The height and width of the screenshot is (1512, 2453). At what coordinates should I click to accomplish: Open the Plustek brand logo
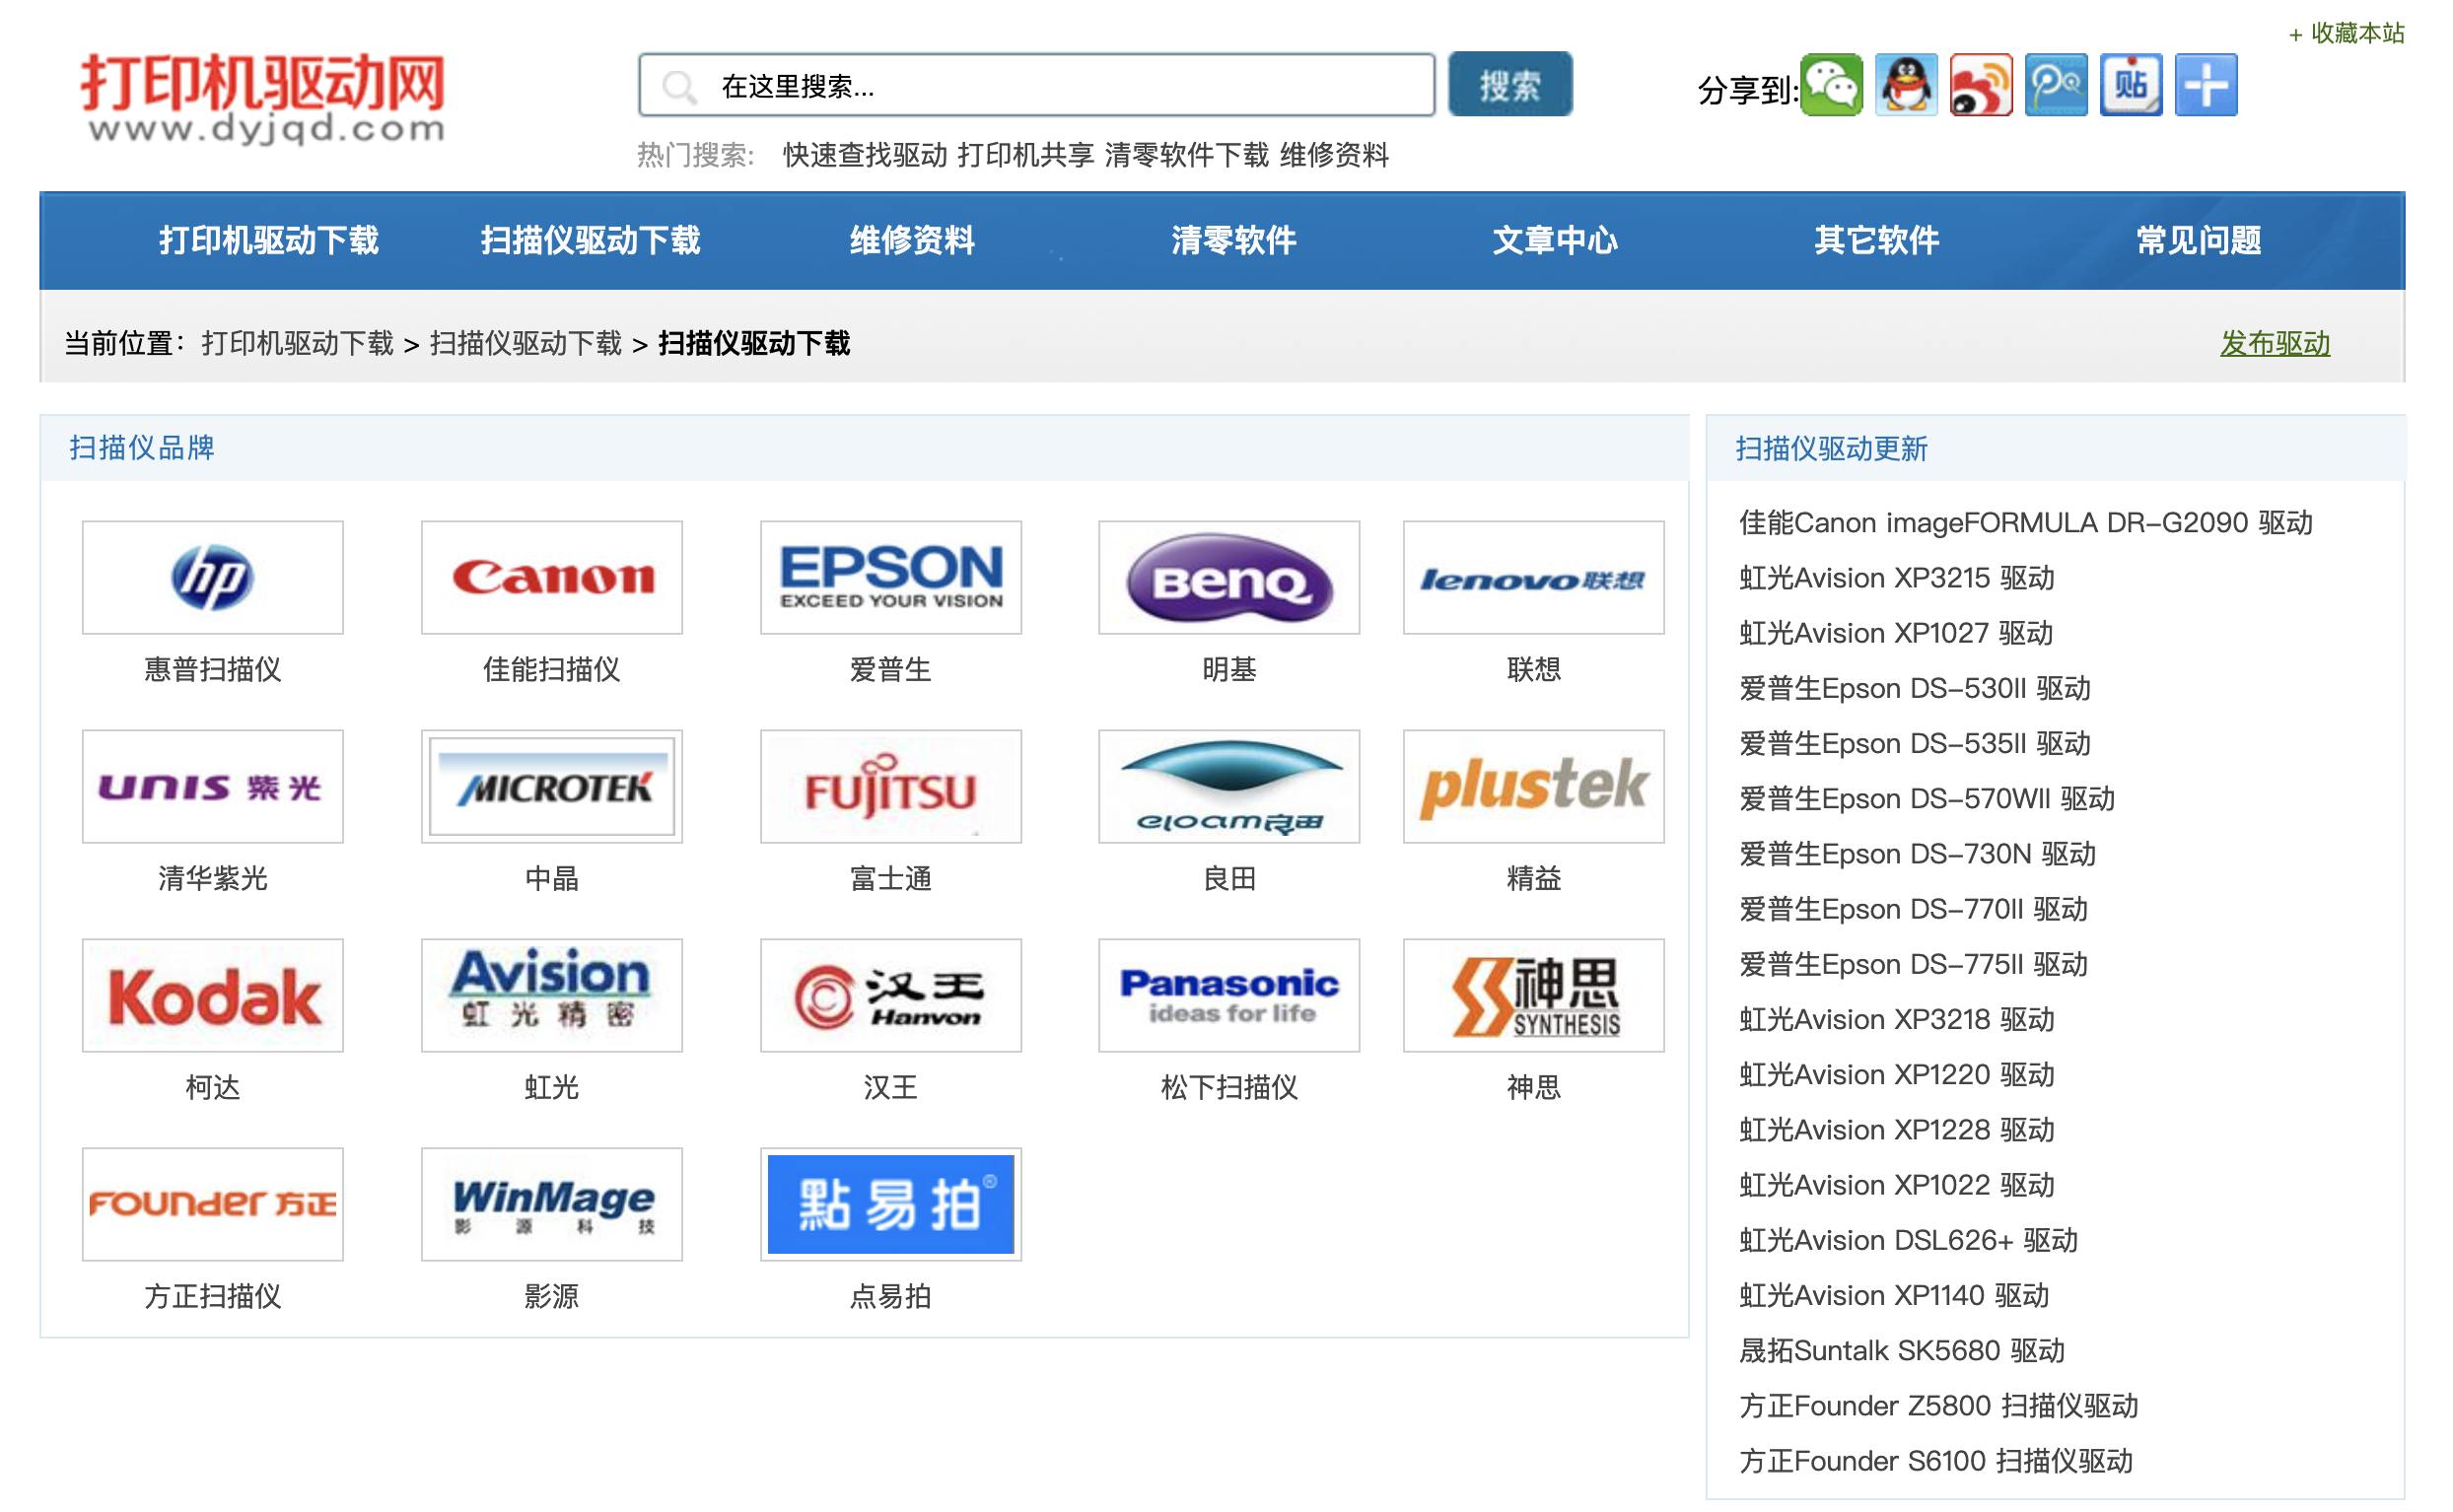tap(1534, 786)
